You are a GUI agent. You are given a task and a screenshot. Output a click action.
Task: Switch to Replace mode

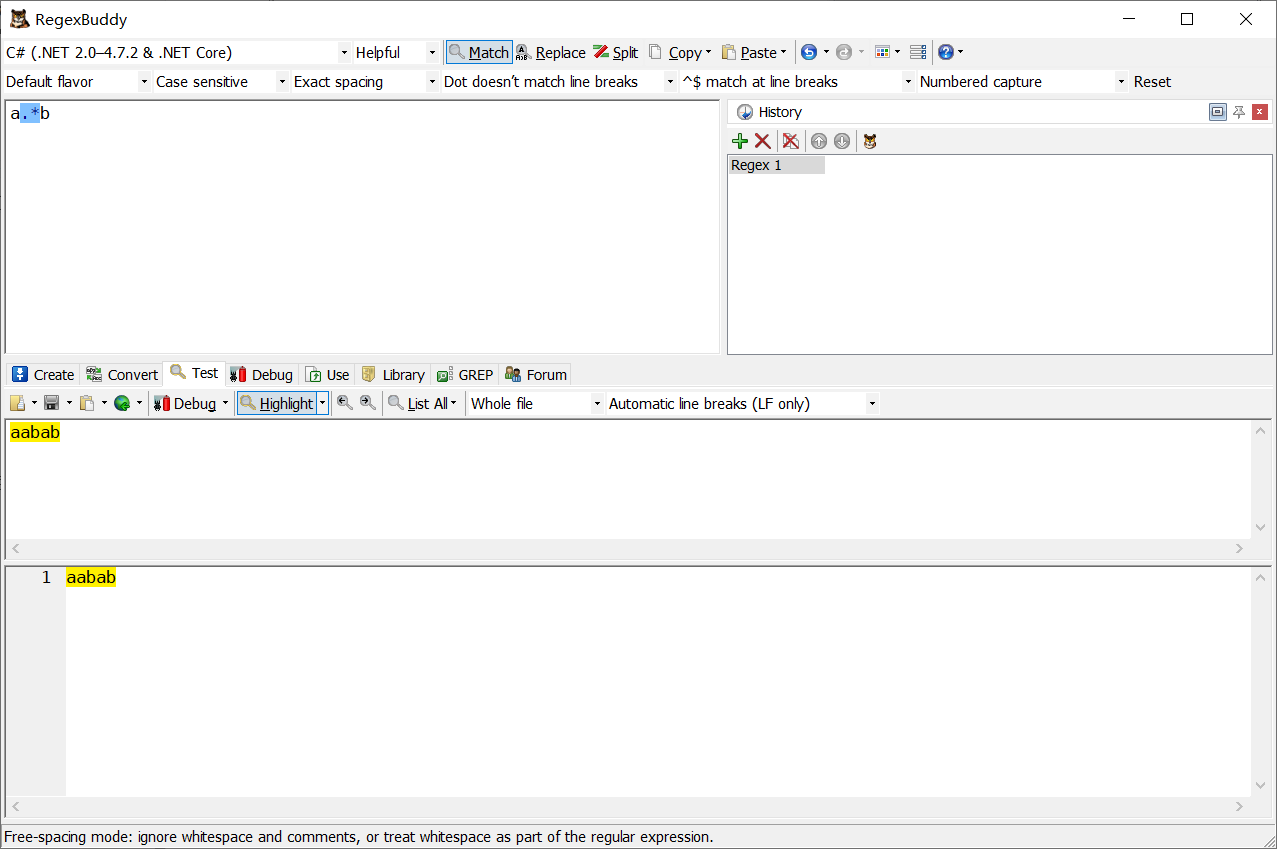coord(551,52)
